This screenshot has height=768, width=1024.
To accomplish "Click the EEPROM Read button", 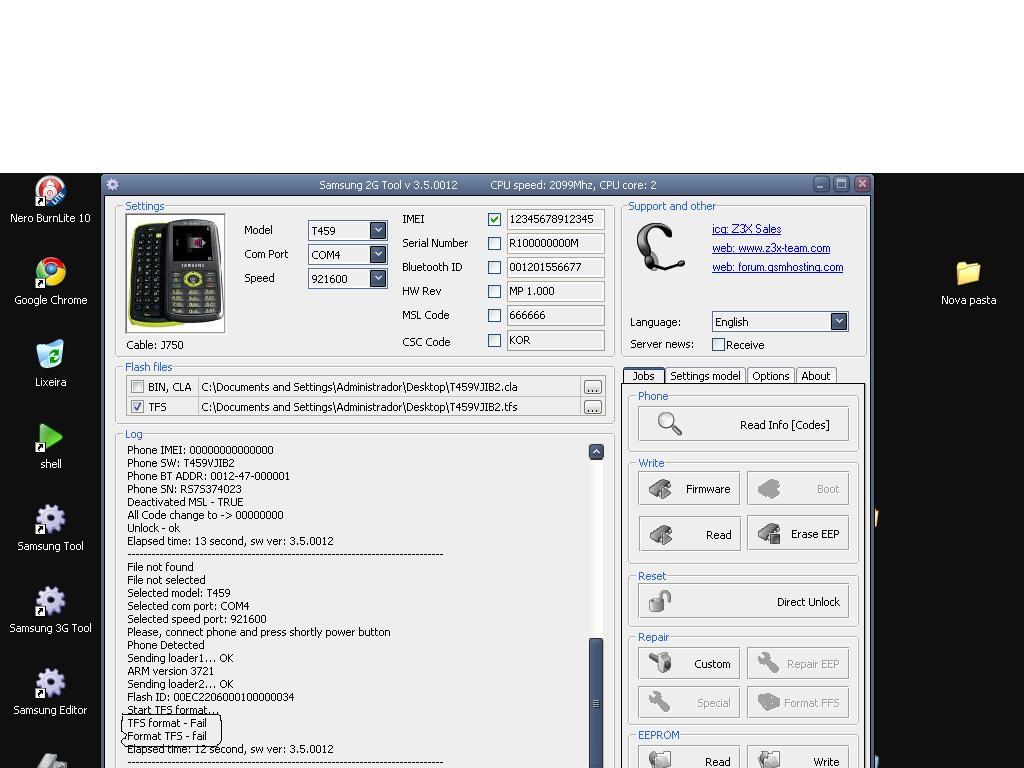I will (x=689, y=758).
